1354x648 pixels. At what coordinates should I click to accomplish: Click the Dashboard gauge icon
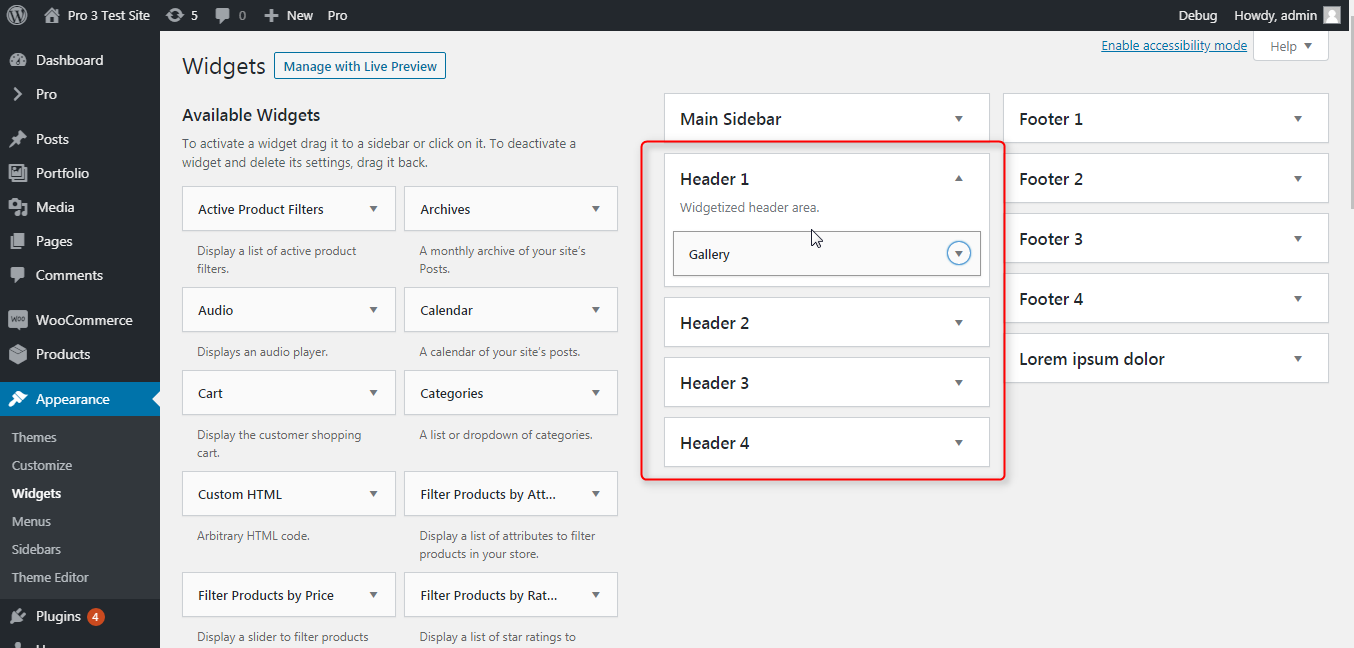(x=18, y=60)
